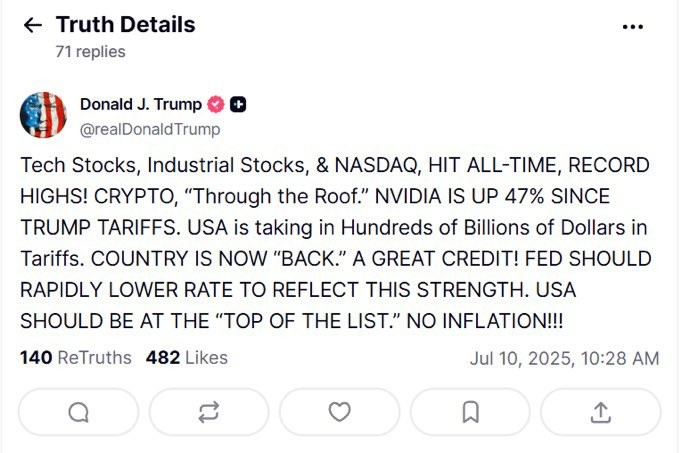Click the reply speech bubble icon
Screen dimensions: 682x453
(x=79, y=412)
